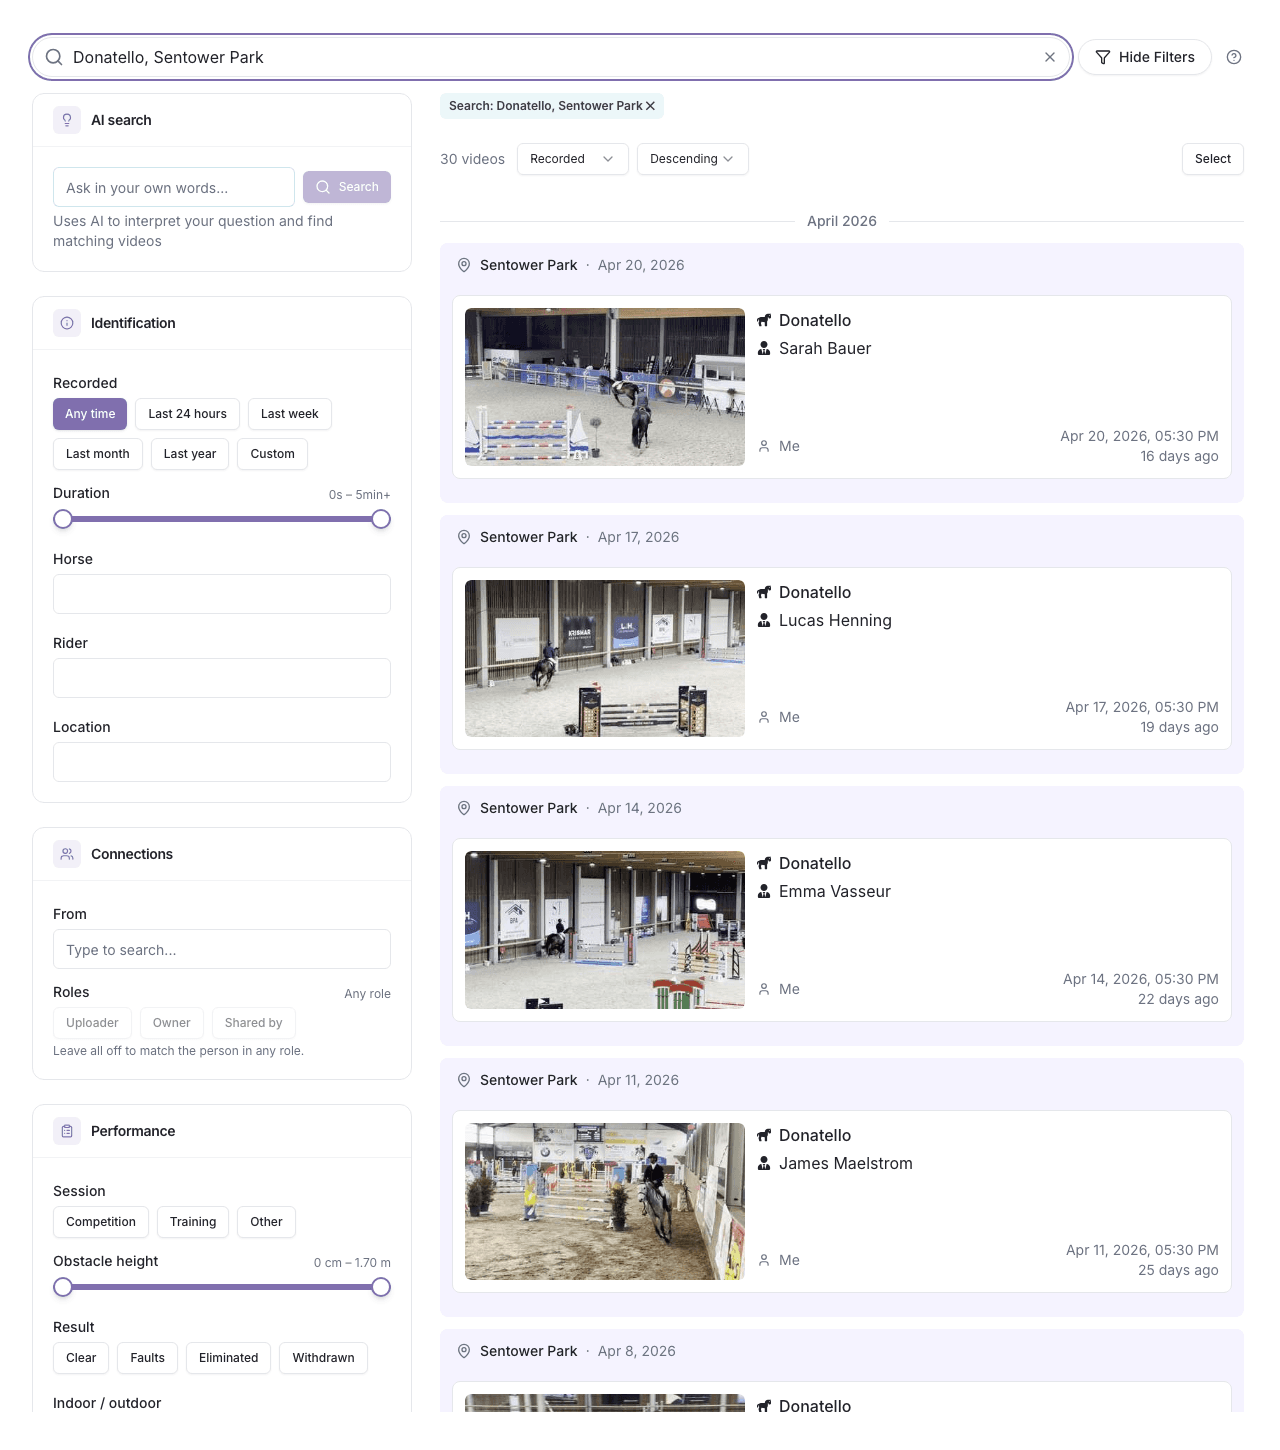Screen dimensions: 1280x1450
Task: Open video thumbnail for Lucas Henning ride
Action: coord(605,658)
